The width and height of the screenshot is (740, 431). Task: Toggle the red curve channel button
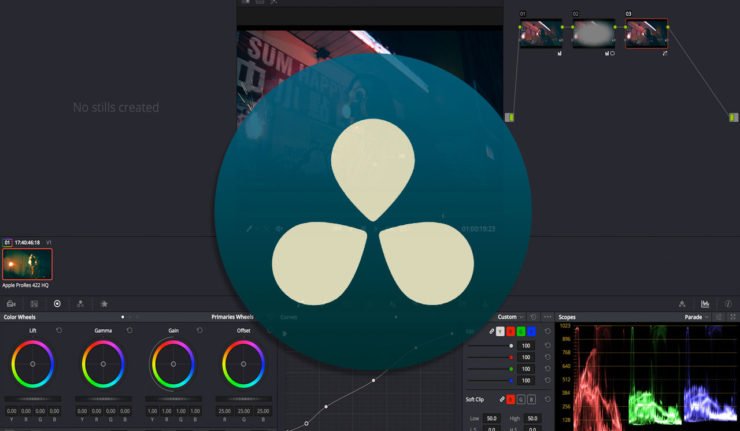[511, 331]
